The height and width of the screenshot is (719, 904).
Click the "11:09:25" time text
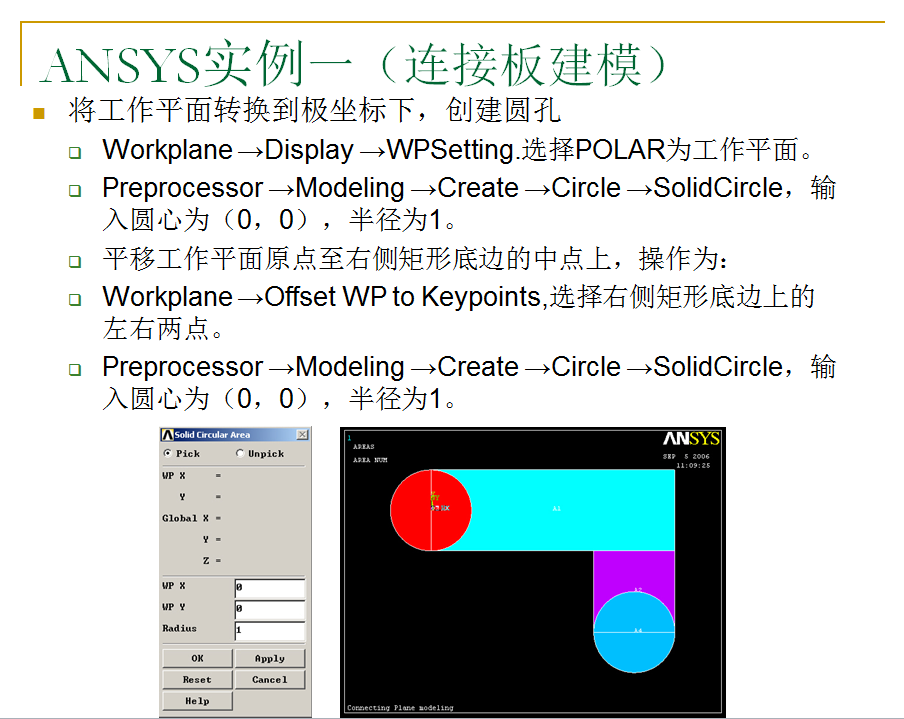(693, 465)
